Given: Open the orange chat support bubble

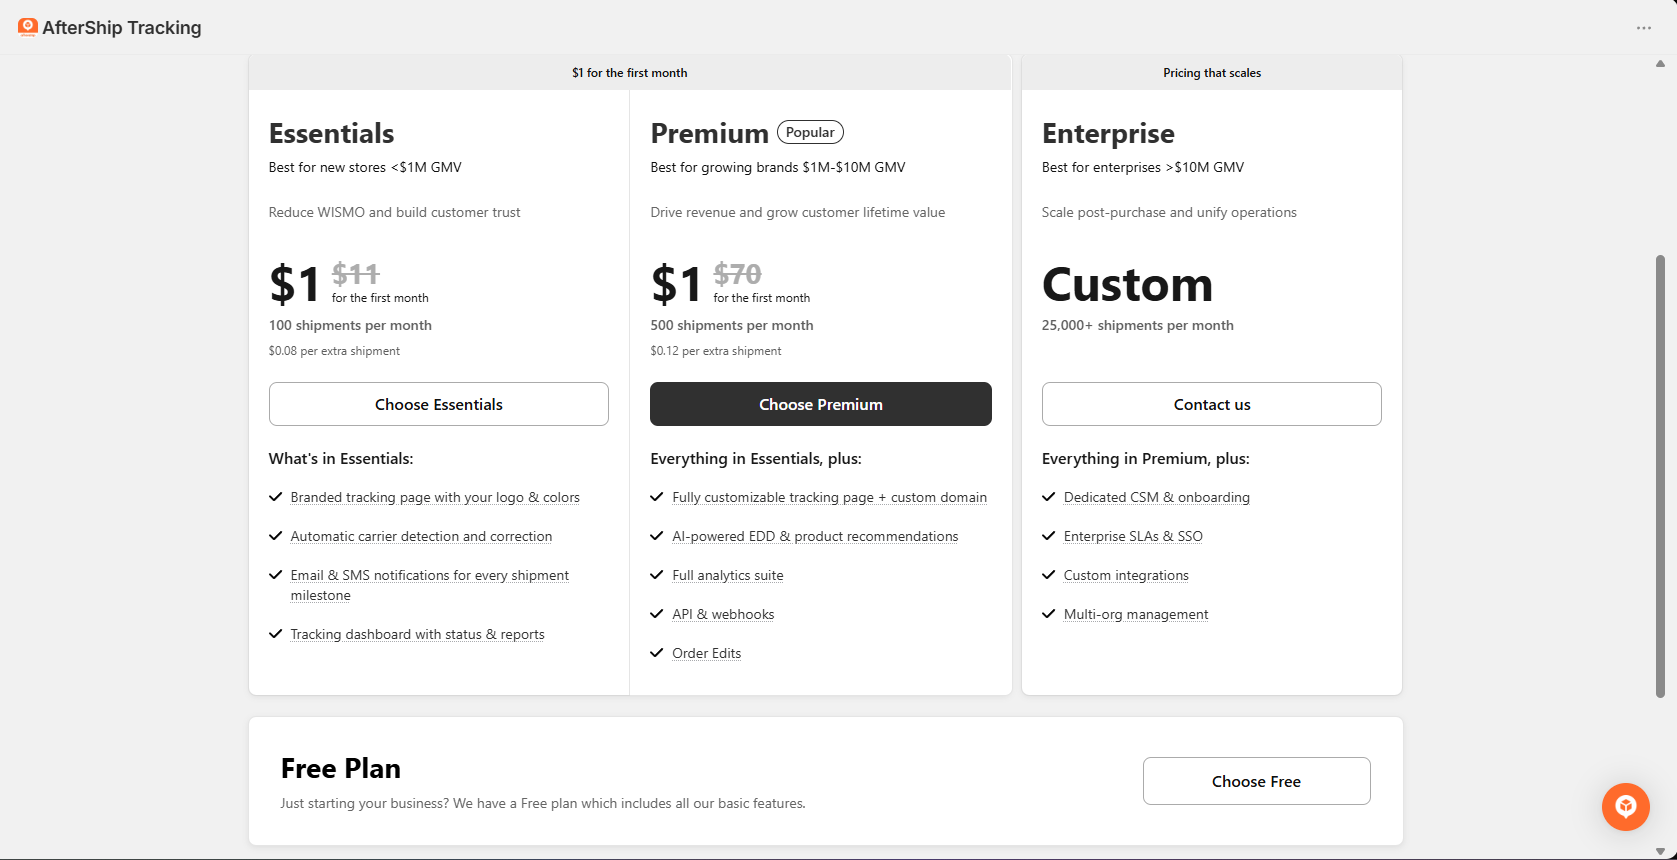Looking at the screenshot, I should point(1626,807).
